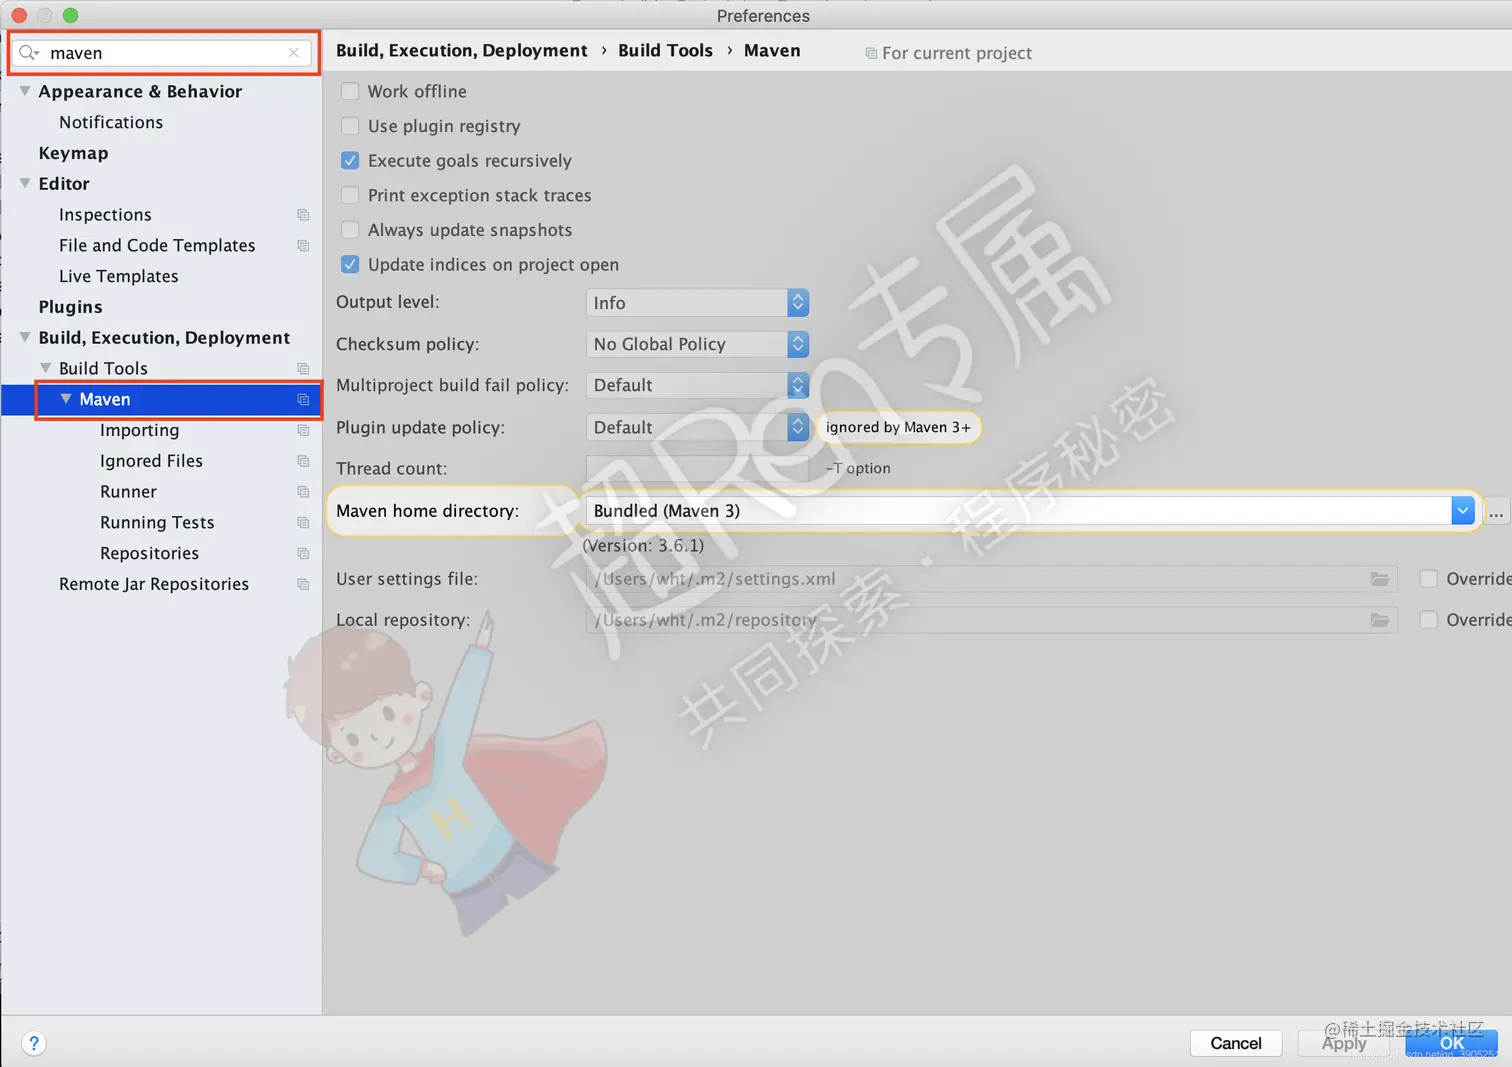Tick Override for Local repository
The width and height of the screenshot is (1512, 1067).
click(1429, 620)
